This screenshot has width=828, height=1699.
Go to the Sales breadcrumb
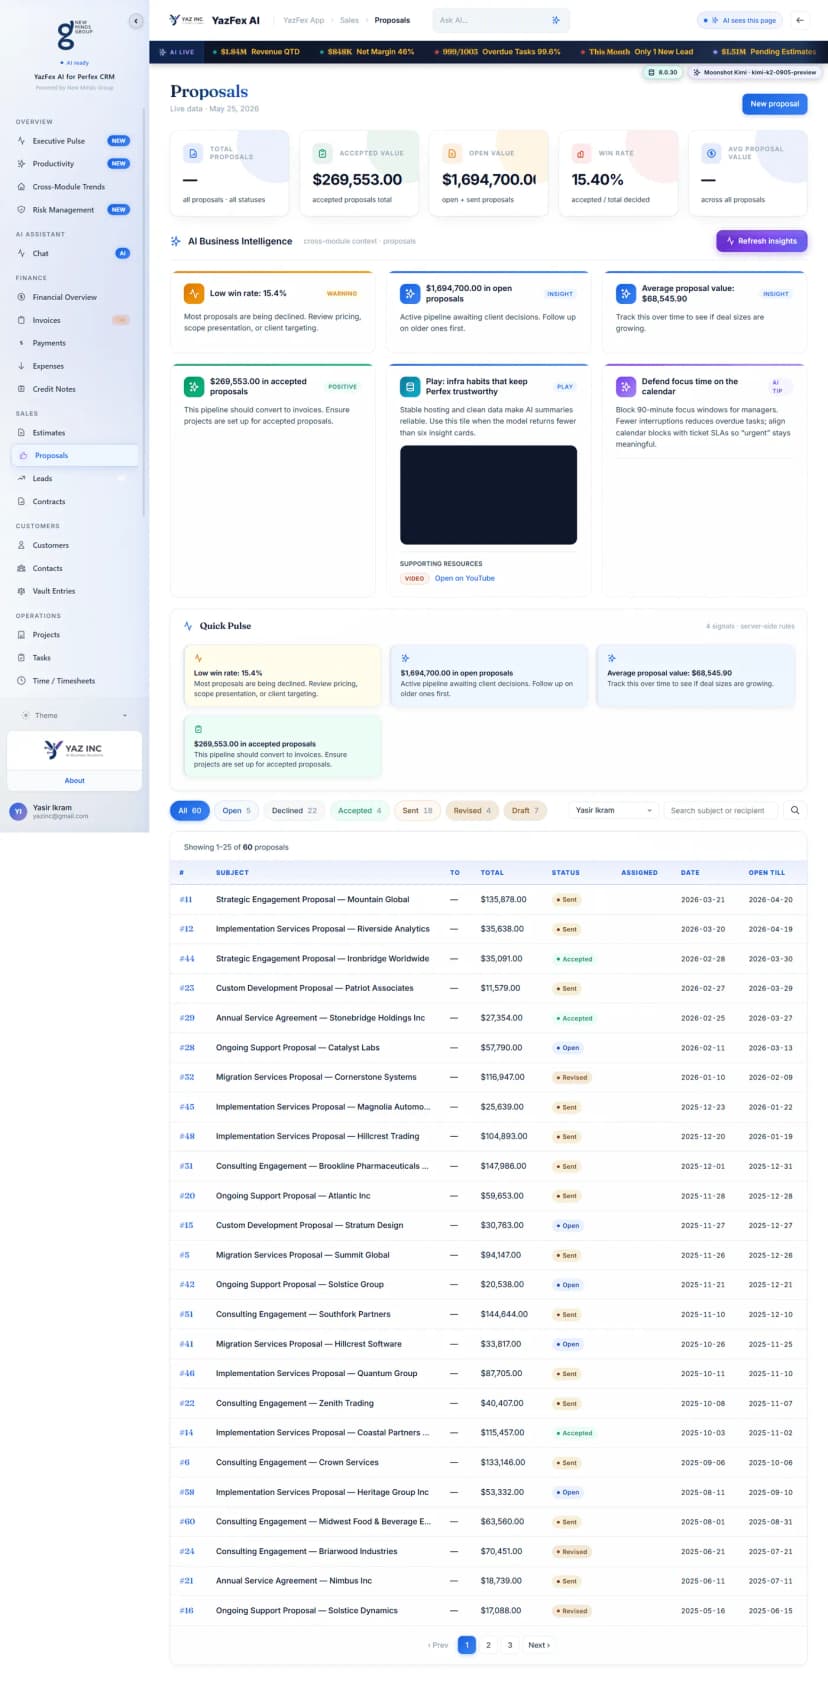[349, 20]
